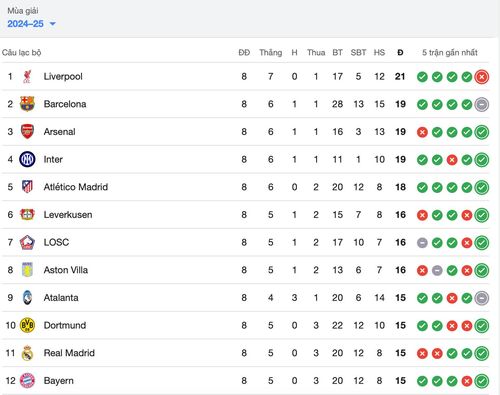Screen dimensions: 500x395
Task: Click the Liverpool club crest
Action: click(x=27, y=77)
